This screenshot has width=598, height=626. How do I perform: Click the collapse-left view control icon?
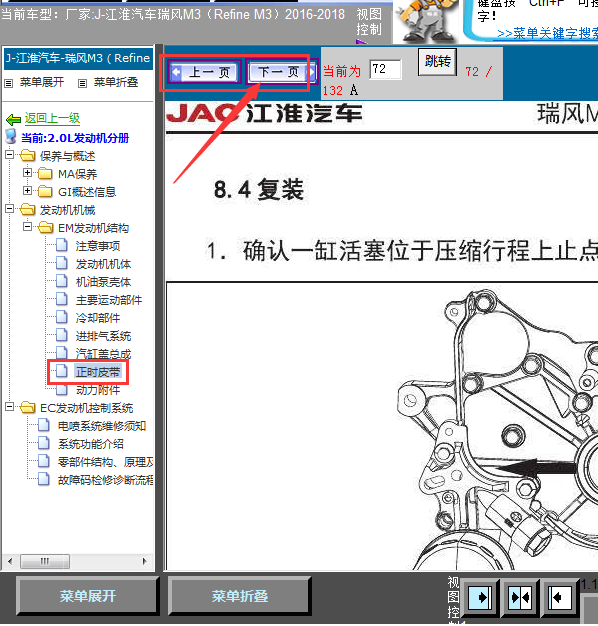pyautogui.click(x=560, y=597)
